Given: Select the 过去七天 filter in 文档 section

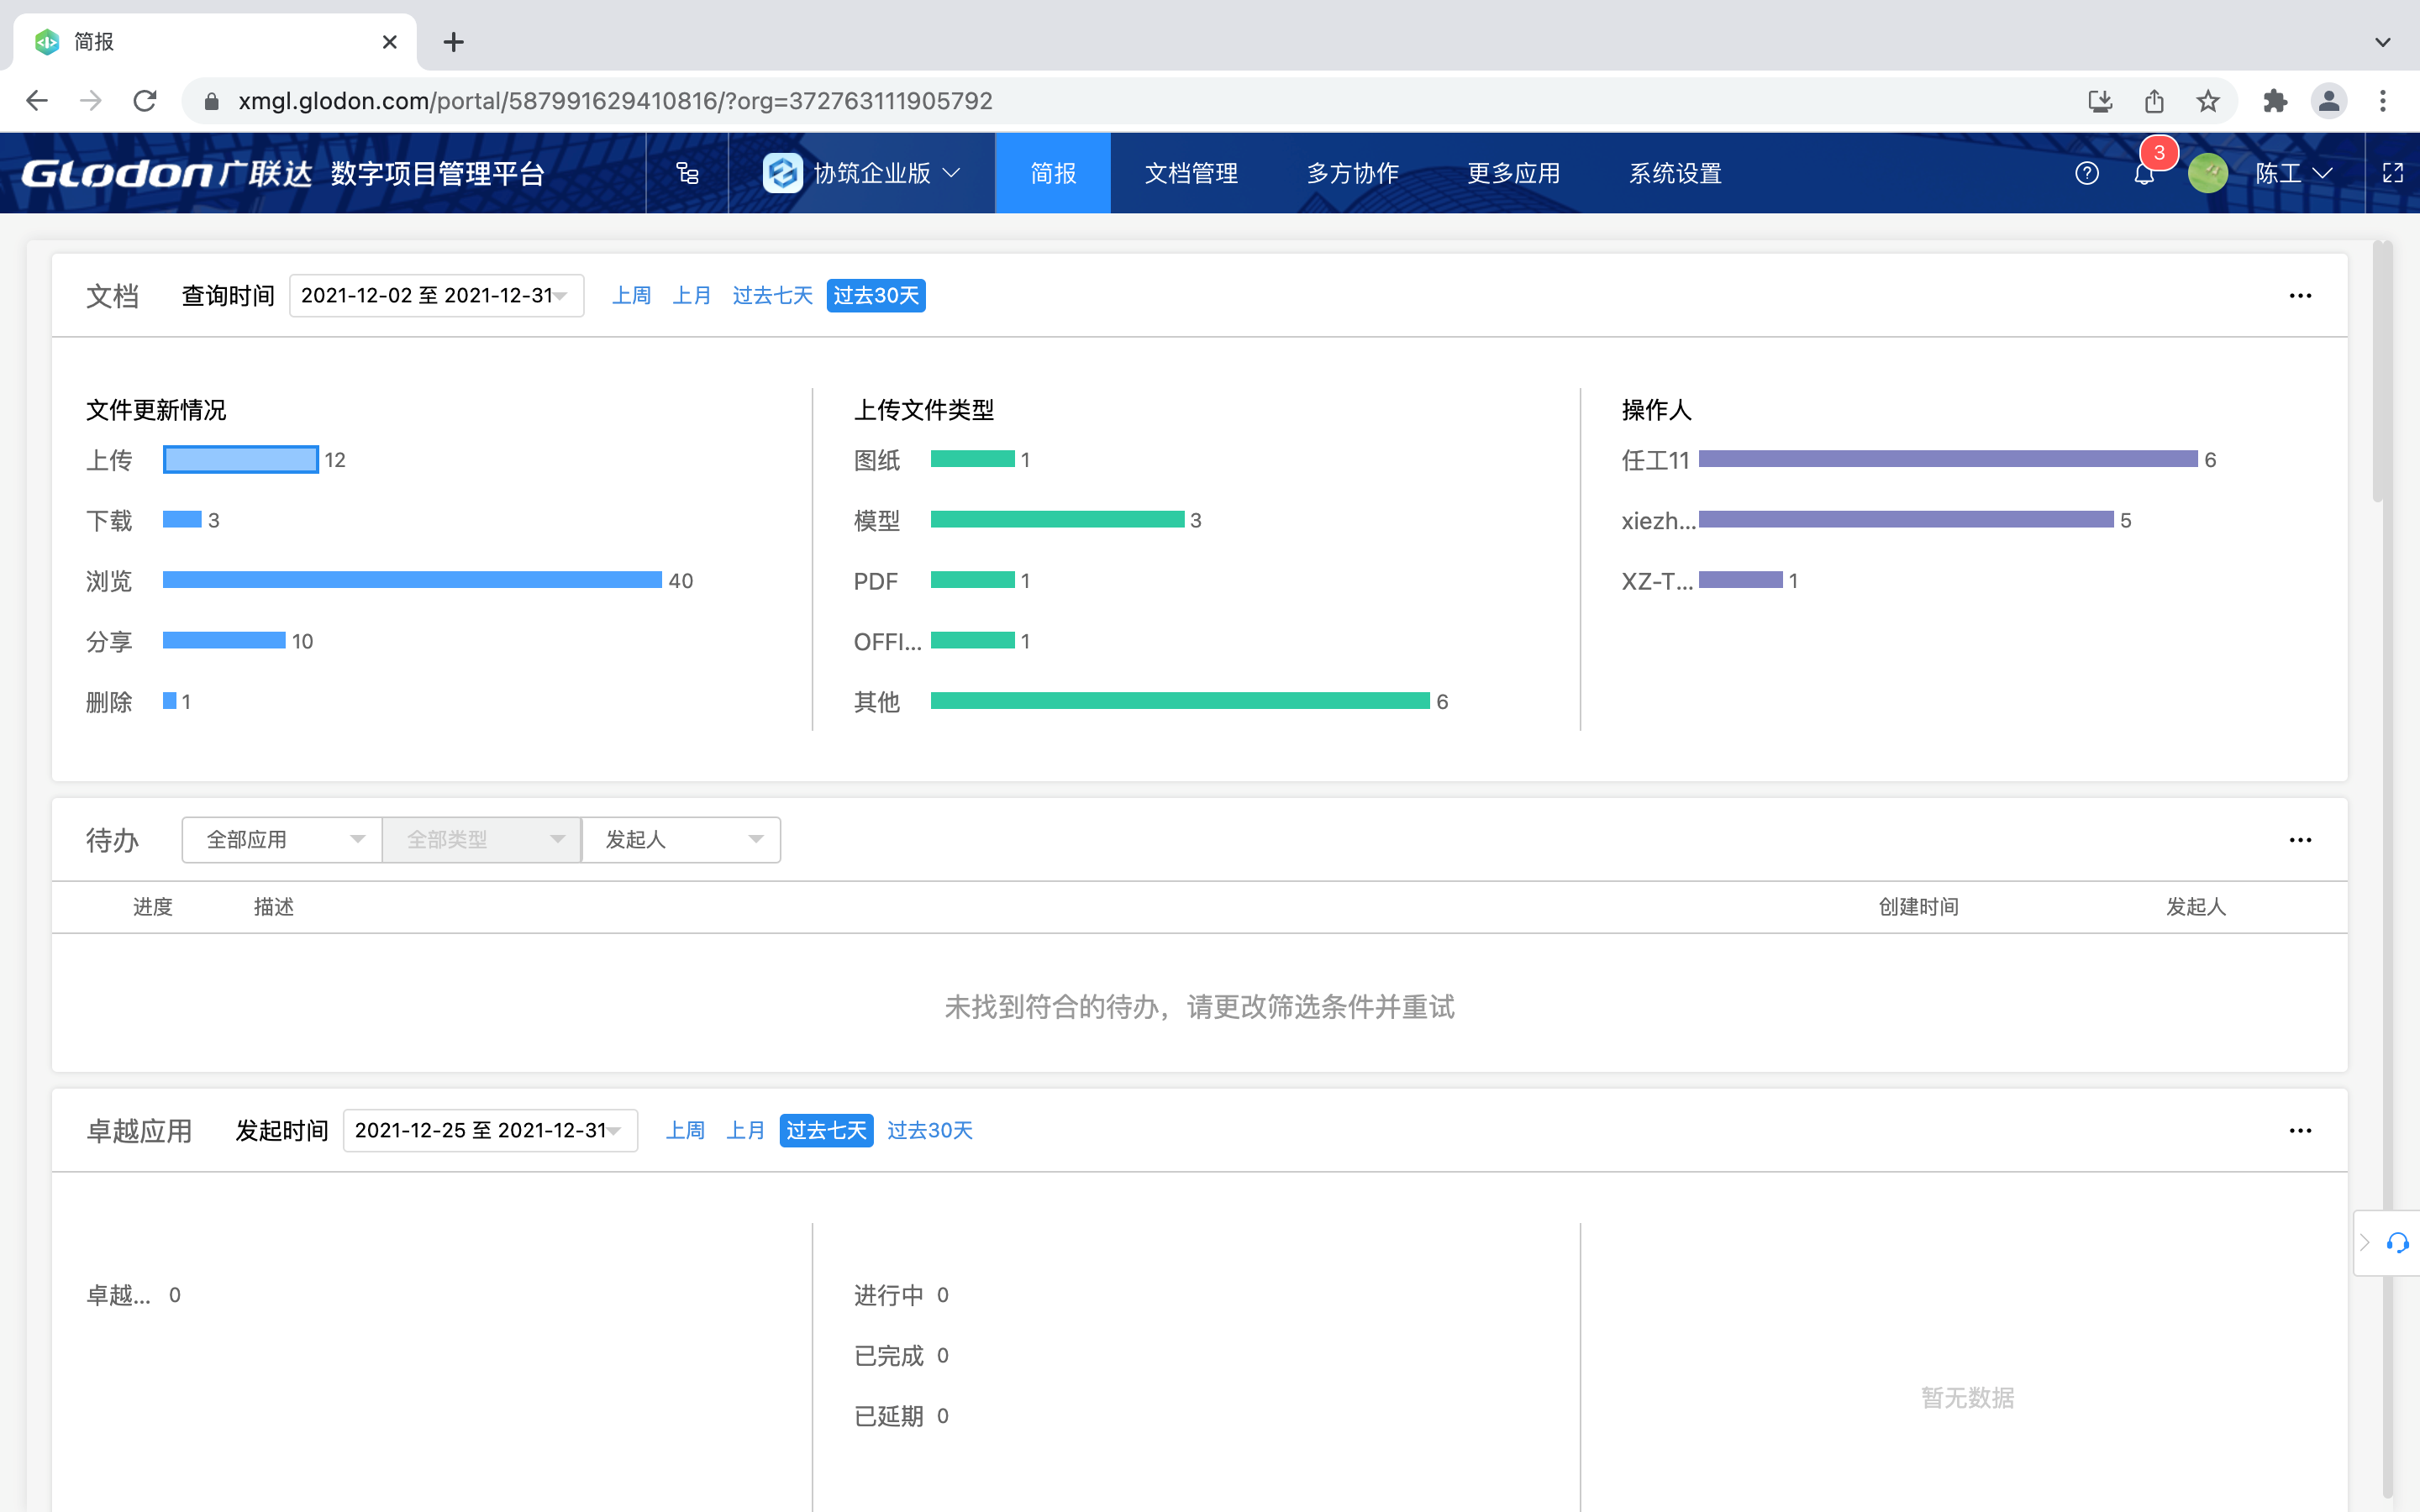Looking at the screenshot, I should (x=772, y=295).
